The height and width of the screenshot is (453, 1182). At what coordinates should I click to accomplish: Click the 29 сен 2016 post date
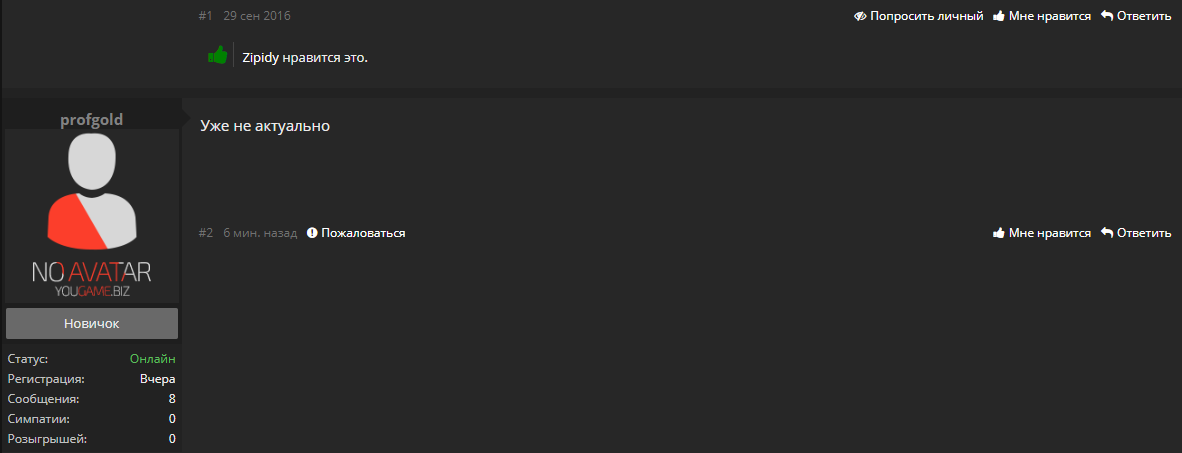(x=258, y=17)
